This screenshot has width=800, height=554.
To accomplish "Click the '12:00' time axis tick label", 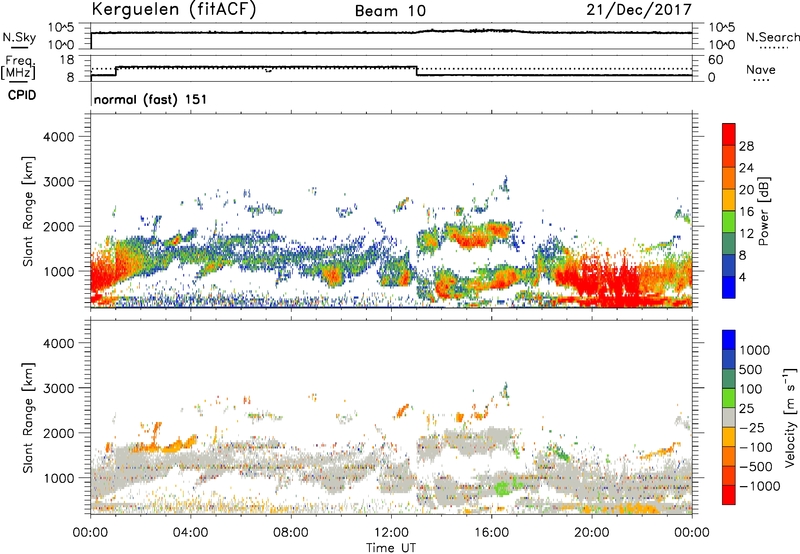I will pyautogui.click(x=391, y=533).
